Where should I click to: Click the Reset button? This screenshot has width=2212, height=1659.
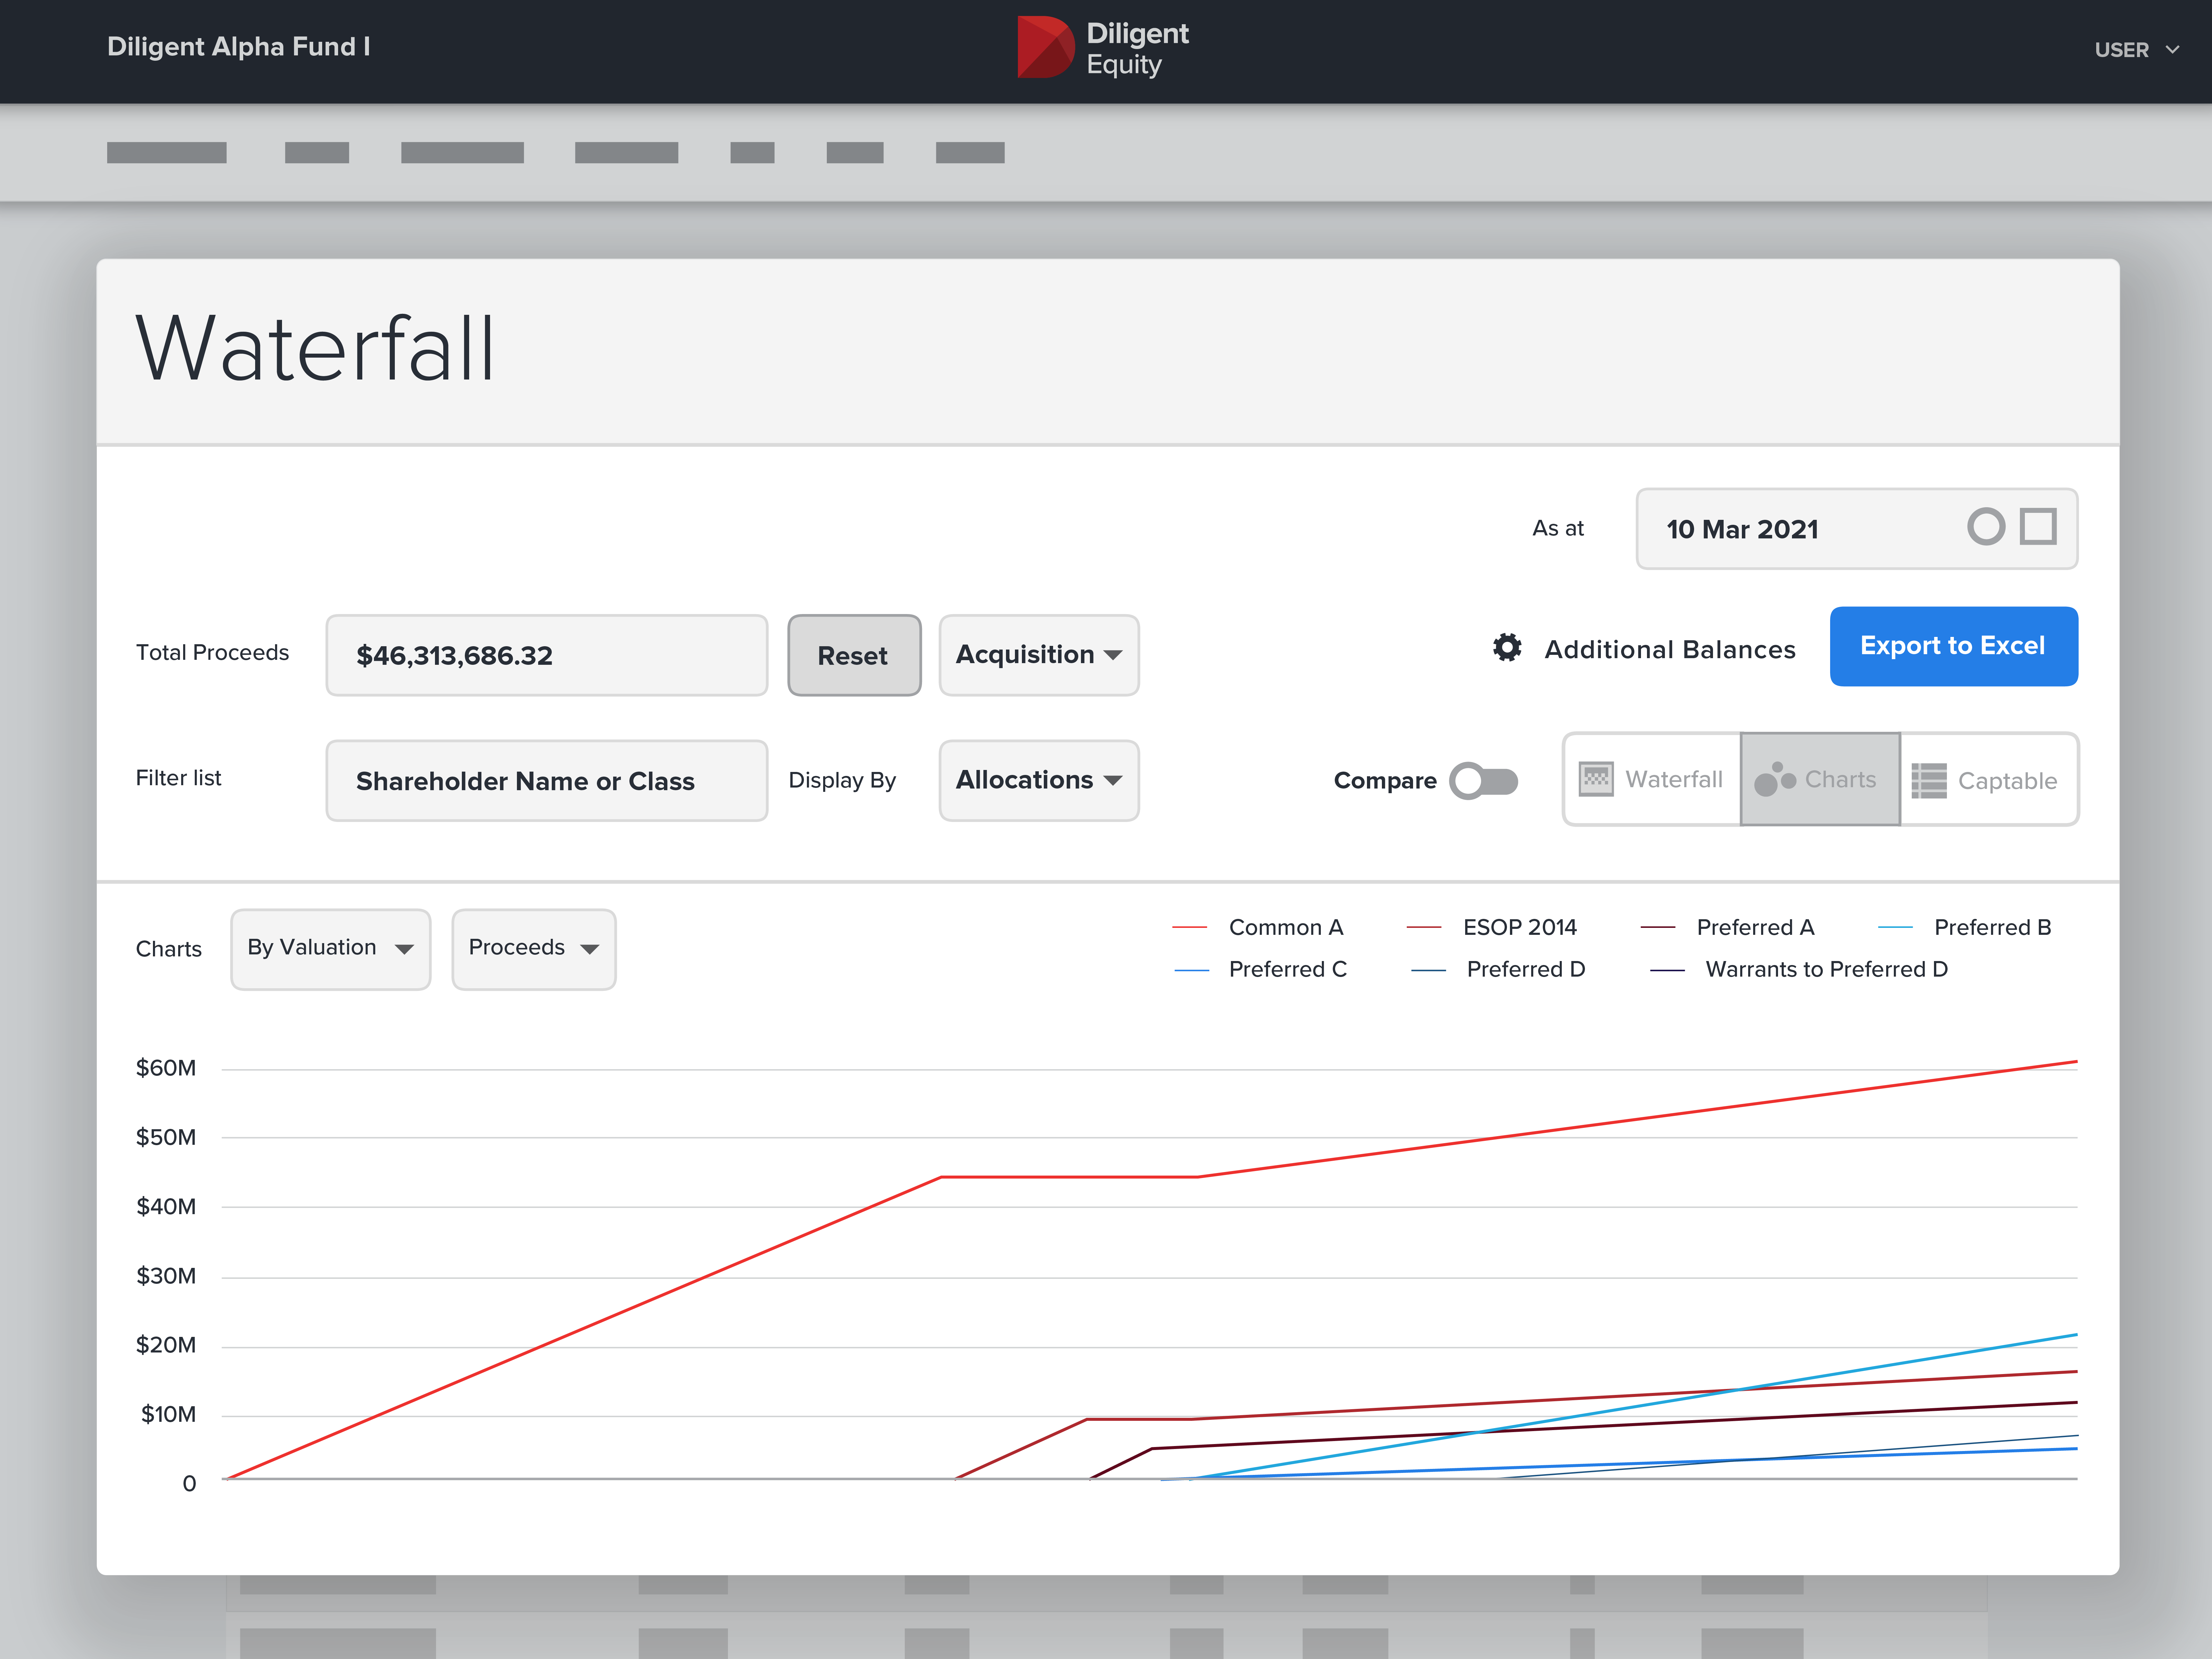point(852,655)
